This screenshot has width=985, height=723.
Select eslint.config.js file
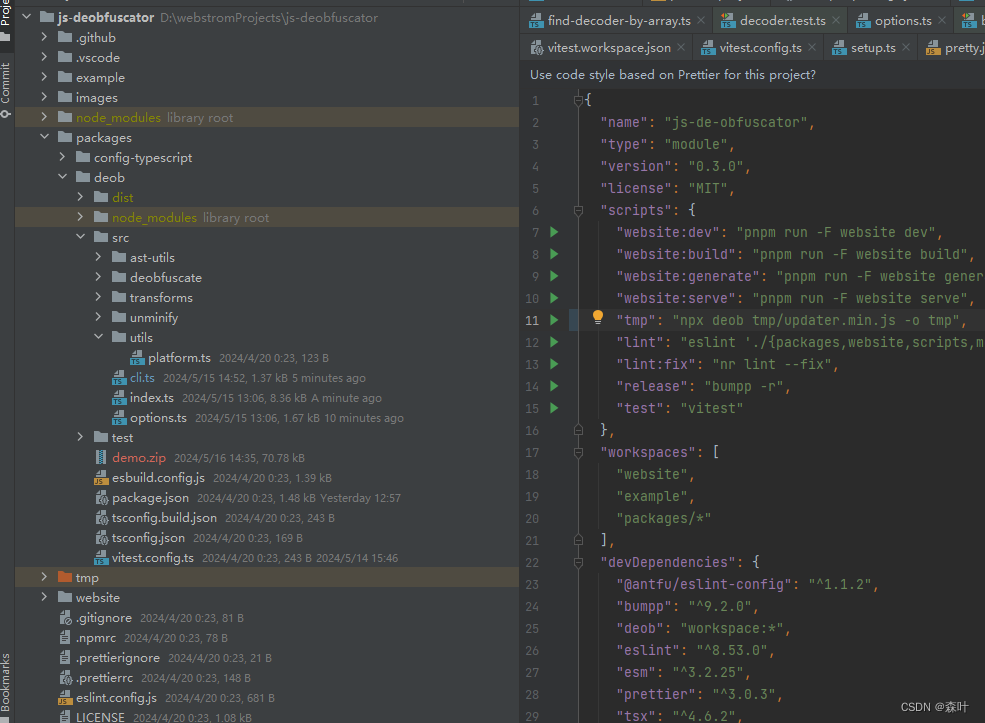tap(116, 698)
